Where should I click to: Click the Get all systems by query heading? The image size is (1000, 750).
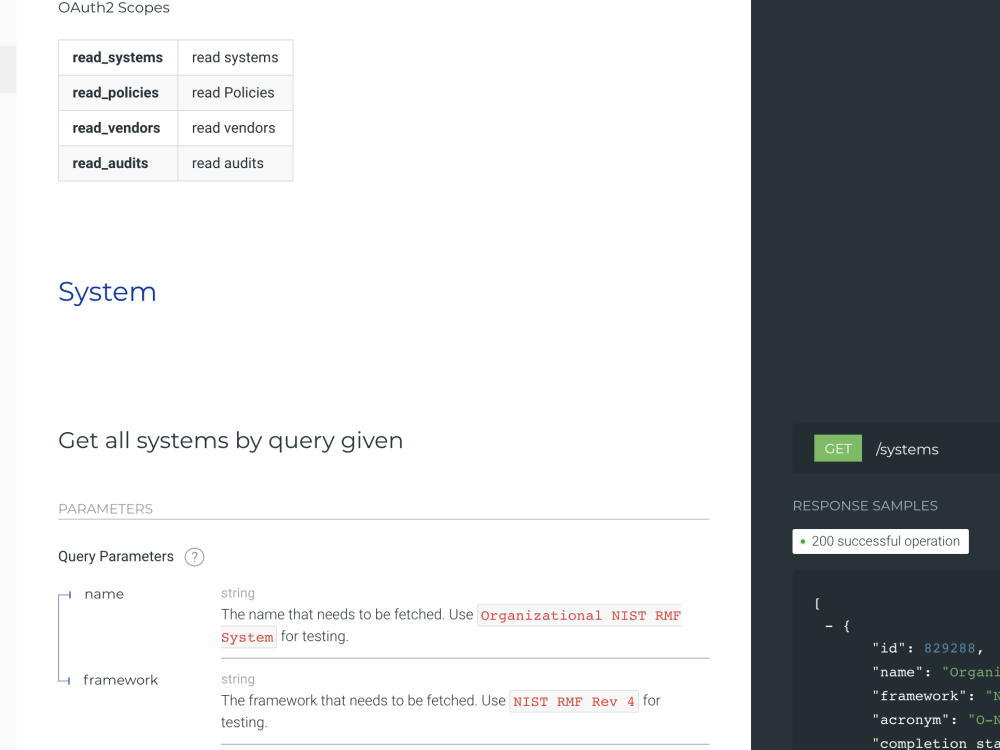tap(229, 440)
